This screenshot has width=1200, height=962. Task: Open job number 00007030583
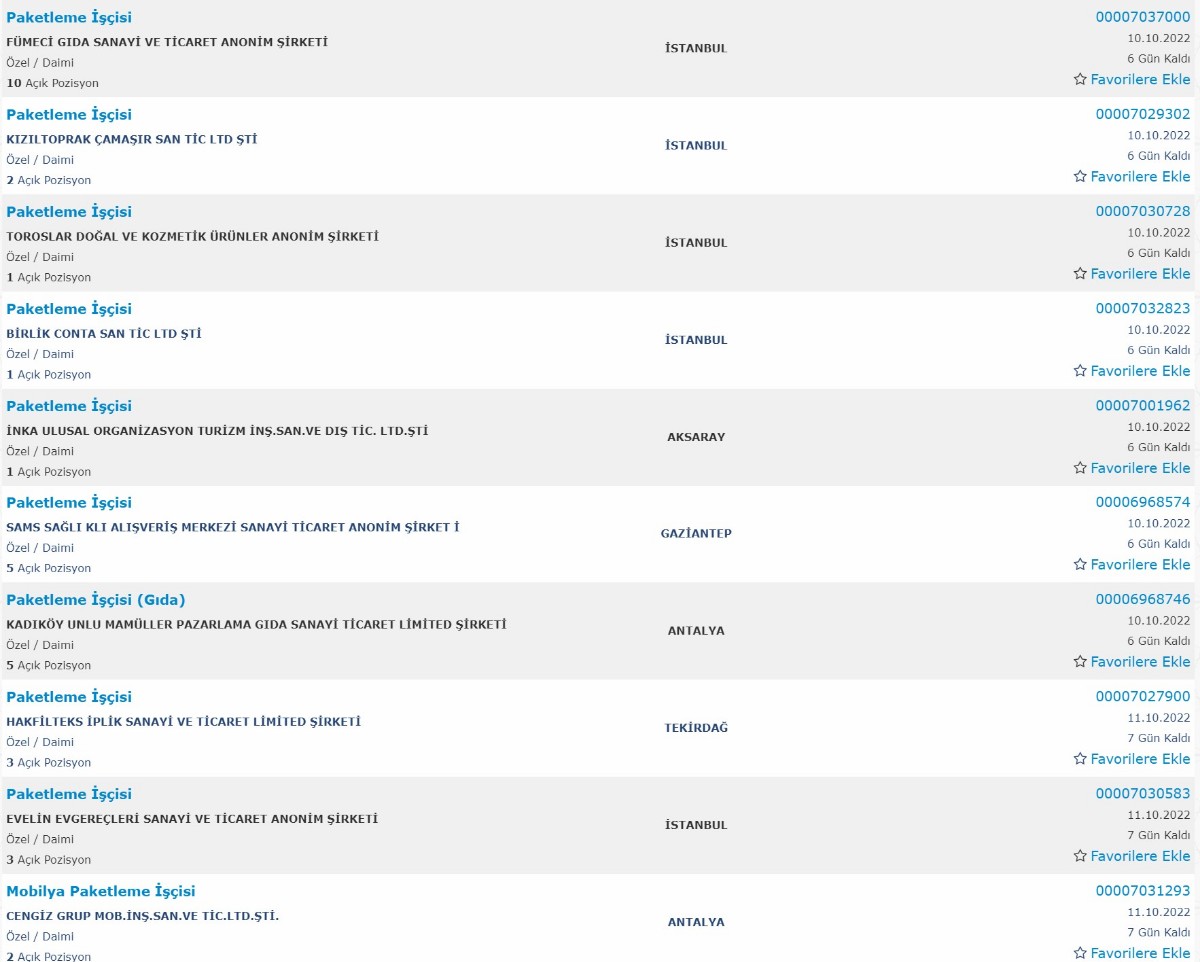point(1143,793)
